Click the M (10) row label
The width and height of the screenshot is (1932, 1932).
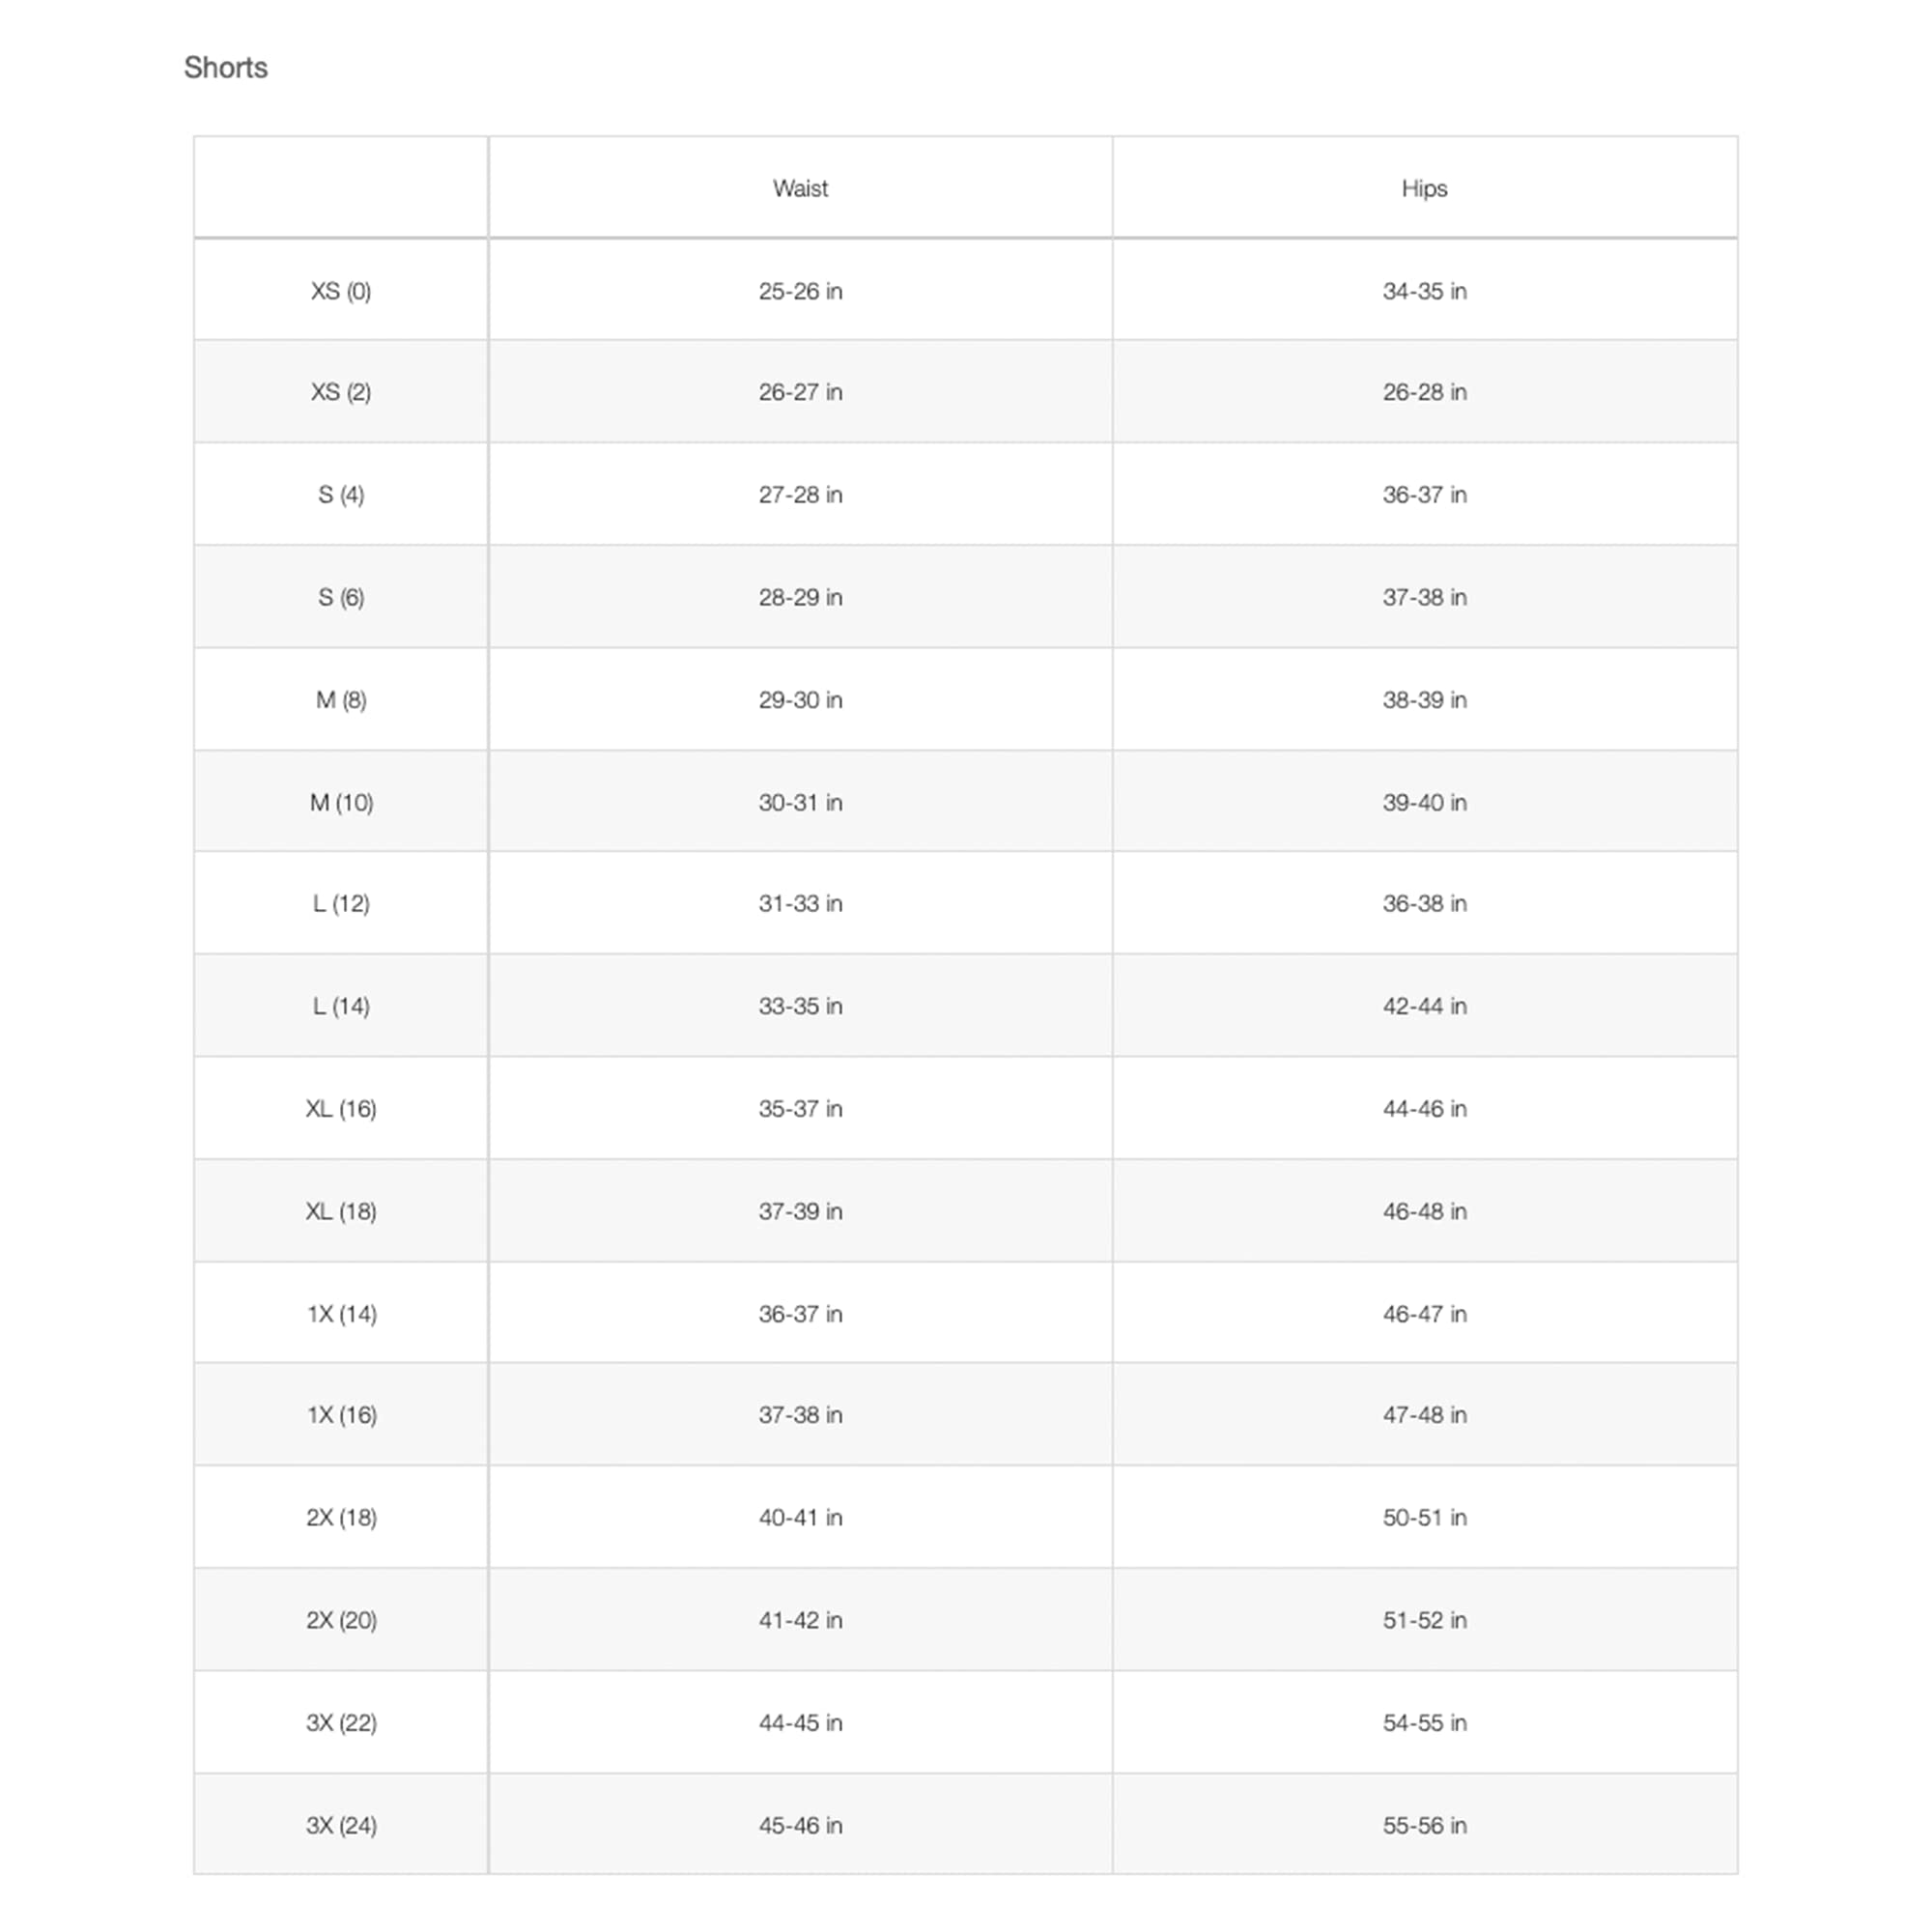[341, 802]
